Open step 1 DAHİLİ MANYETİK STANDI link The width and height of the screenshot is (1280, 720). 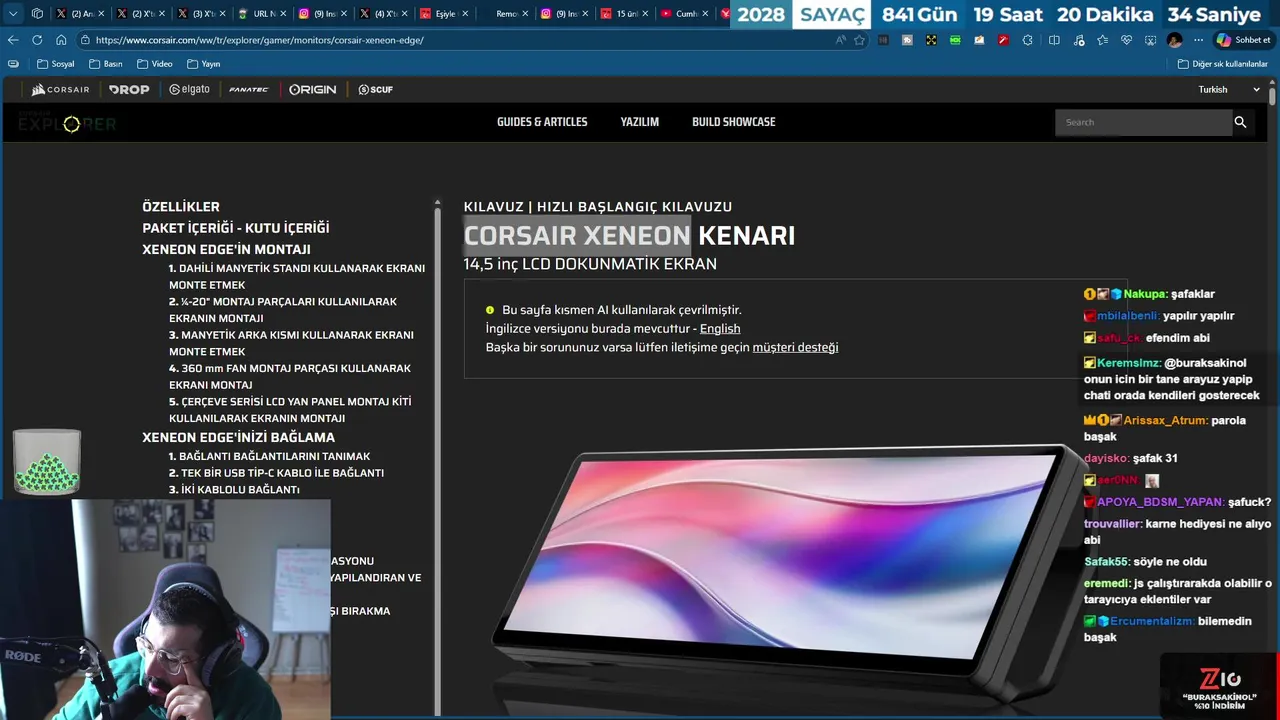(x=297, y=276)
